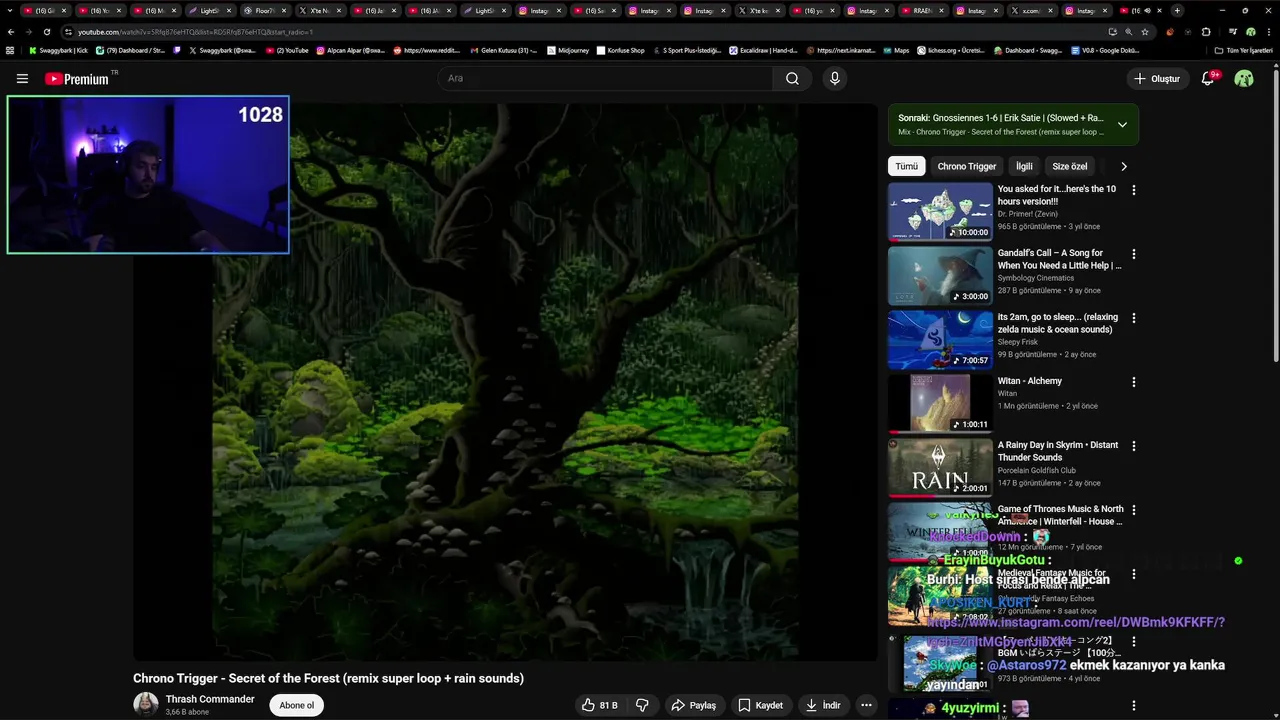Click the Paylaş share button

point(693,705)
